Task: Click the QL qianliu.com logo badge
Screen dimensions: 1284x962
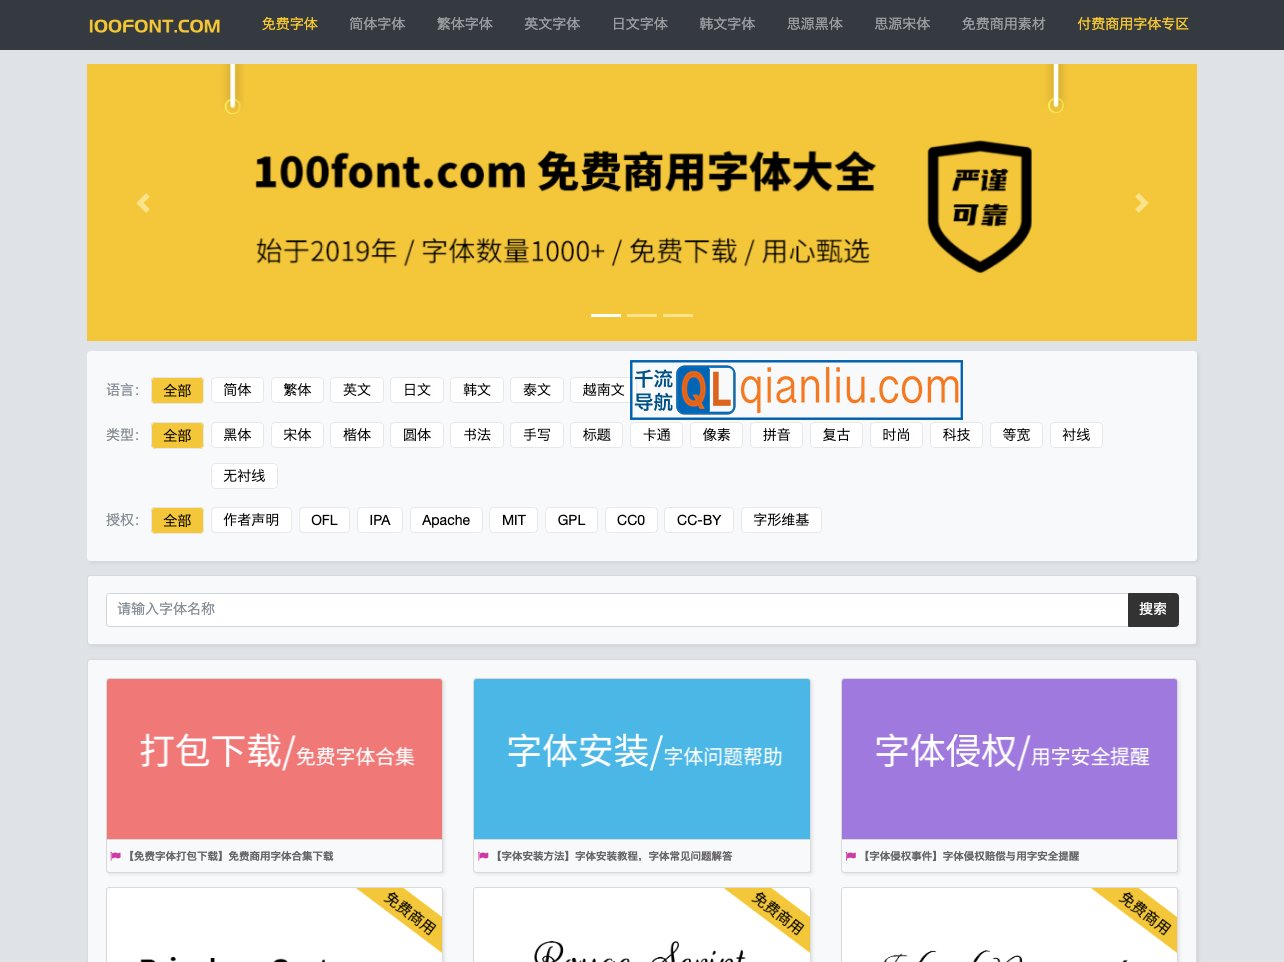Action: coord(796,390)
